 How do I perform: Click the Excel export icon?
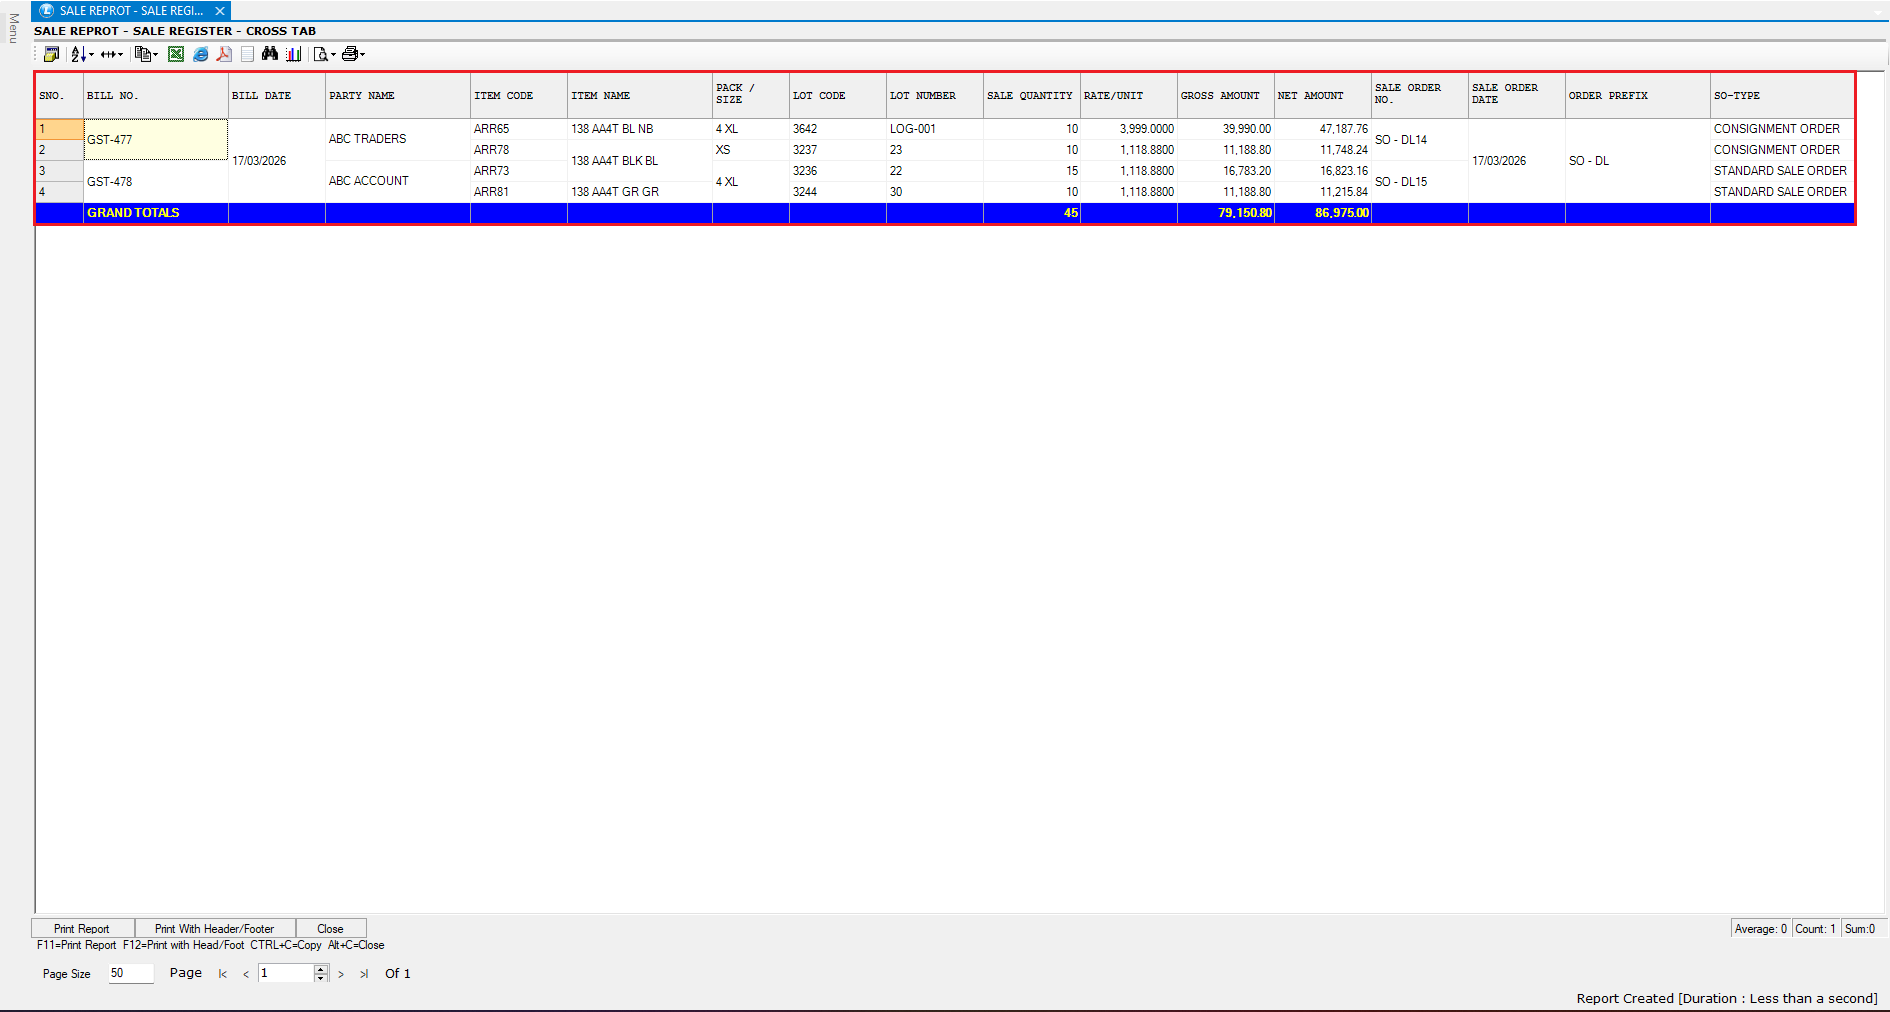pos(176,54)
